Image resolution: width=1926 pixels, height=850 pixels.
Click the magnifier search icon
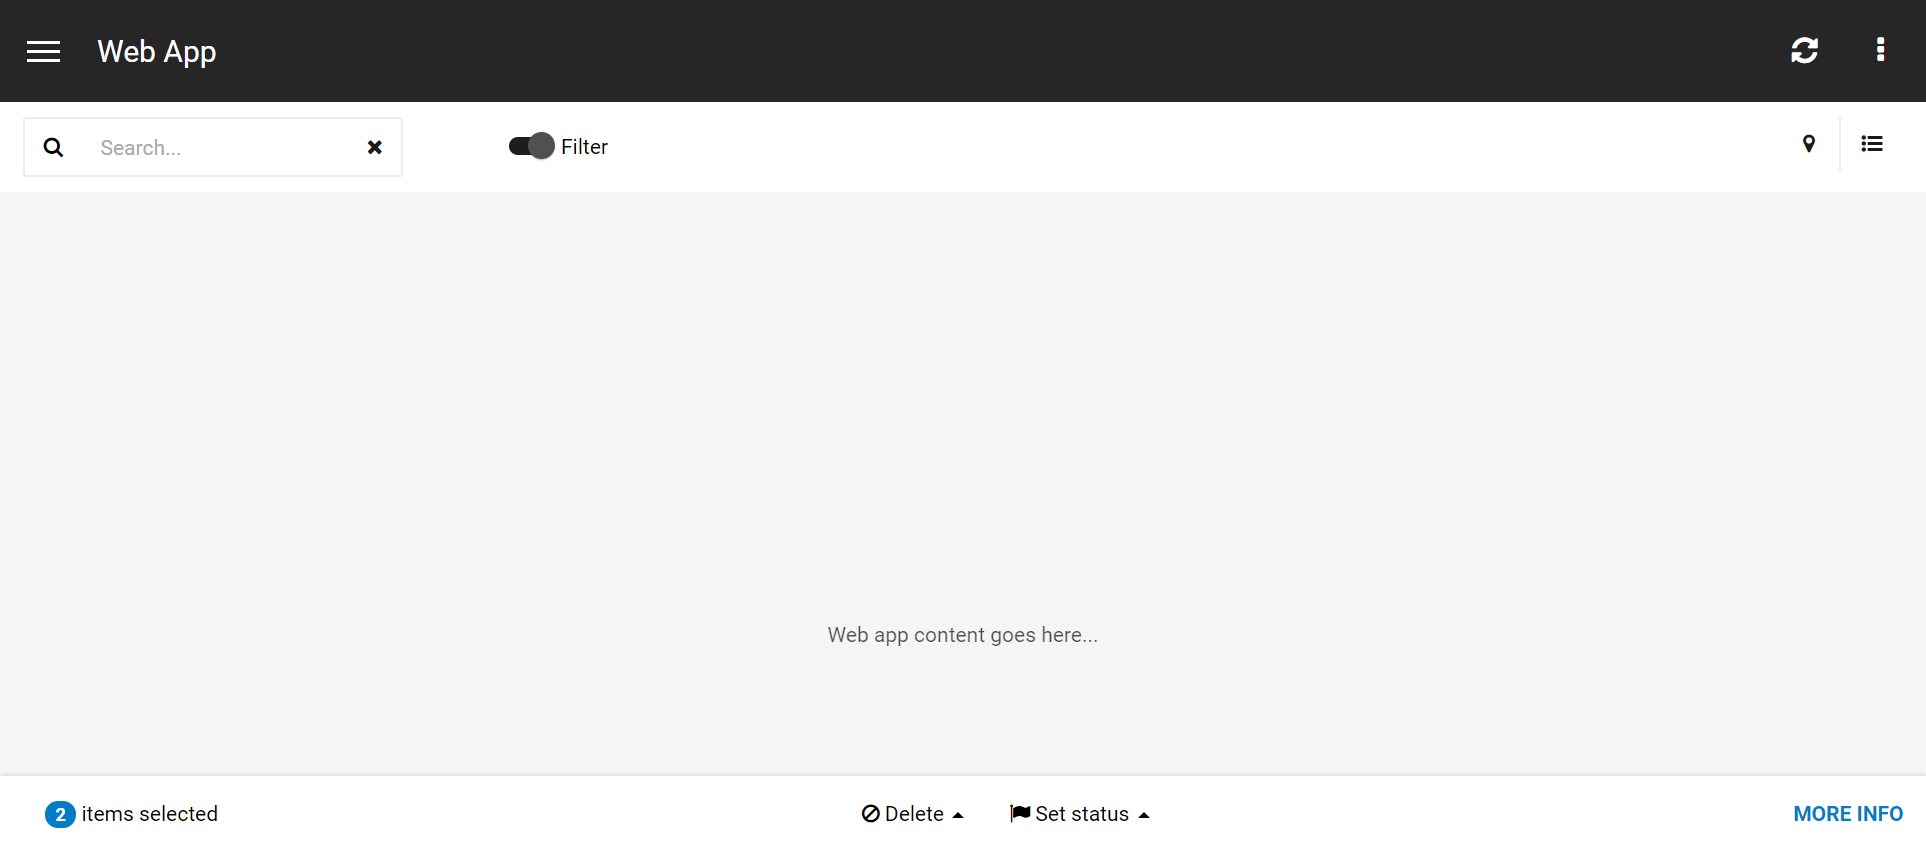coord(54,148)
